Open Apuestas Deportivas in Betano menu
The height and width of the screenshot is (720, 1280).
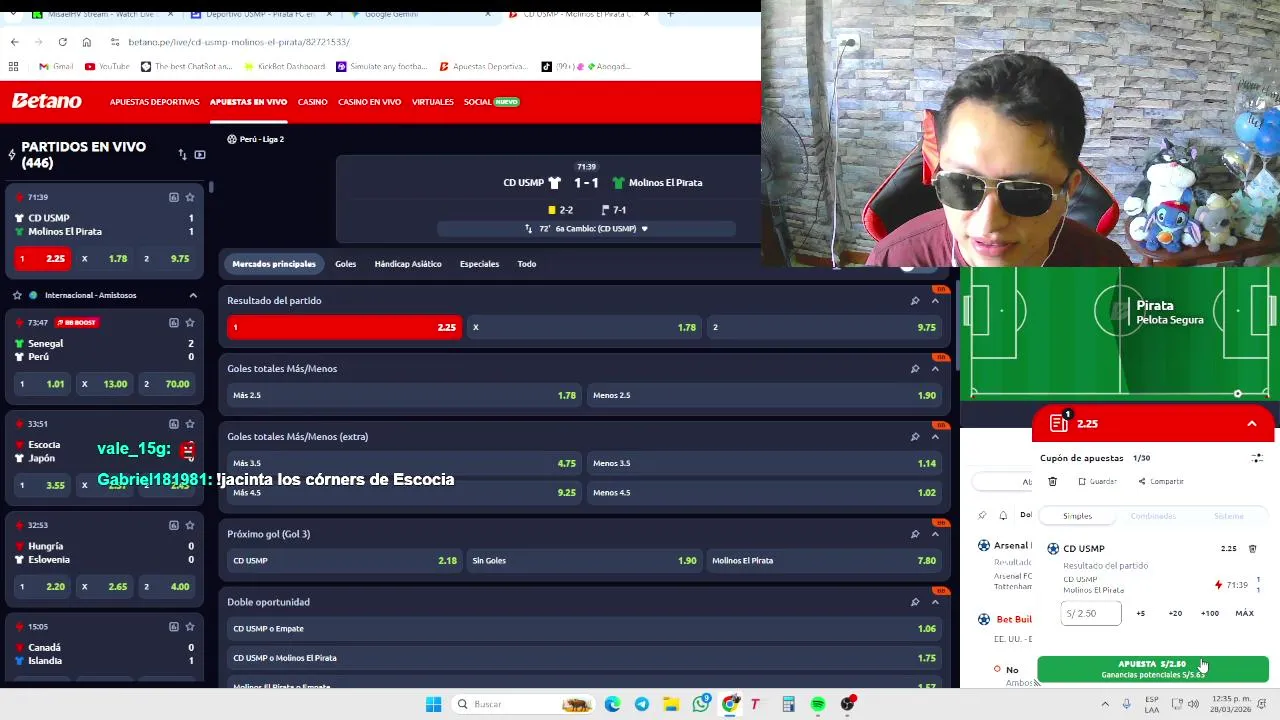pyautogui.click(x=154, y=102)
